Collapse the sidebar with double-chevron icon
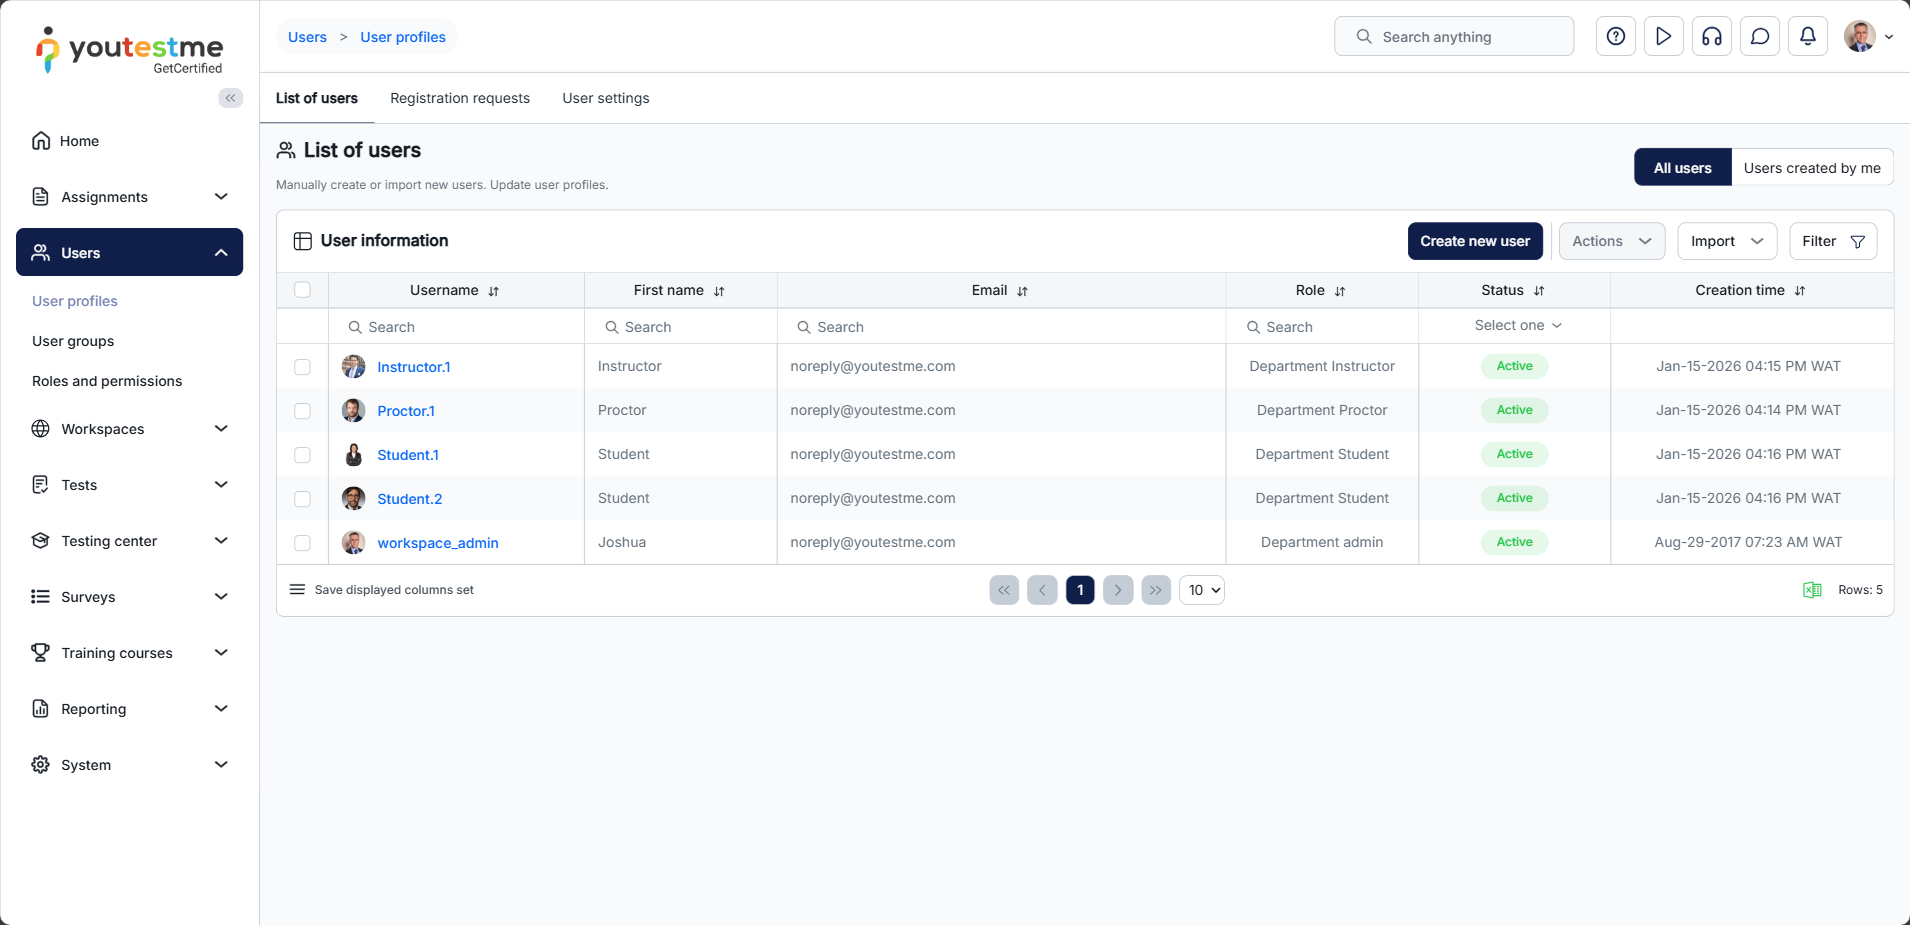Image resolution: width=1910 pixels, height=925 pixels. 230,98
